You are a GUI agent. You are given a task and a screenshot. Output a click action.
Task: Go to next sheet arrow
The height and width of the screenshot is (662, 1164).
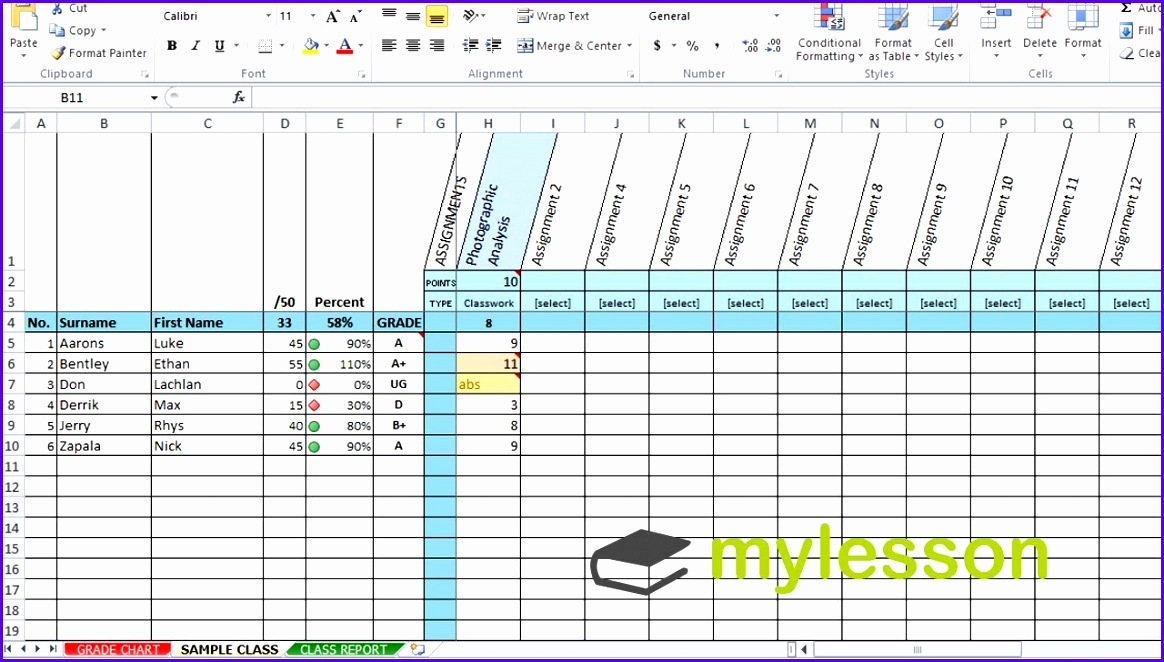(x=38, y=649)
